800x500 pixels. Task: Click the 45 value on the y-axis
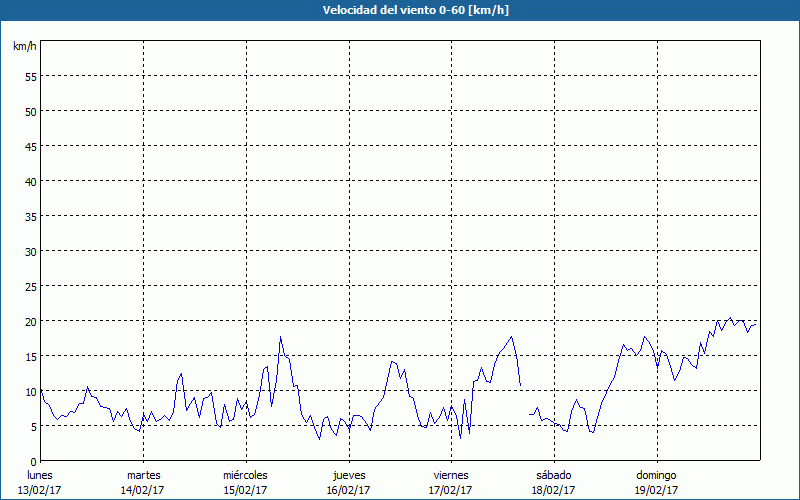point(30,146)
